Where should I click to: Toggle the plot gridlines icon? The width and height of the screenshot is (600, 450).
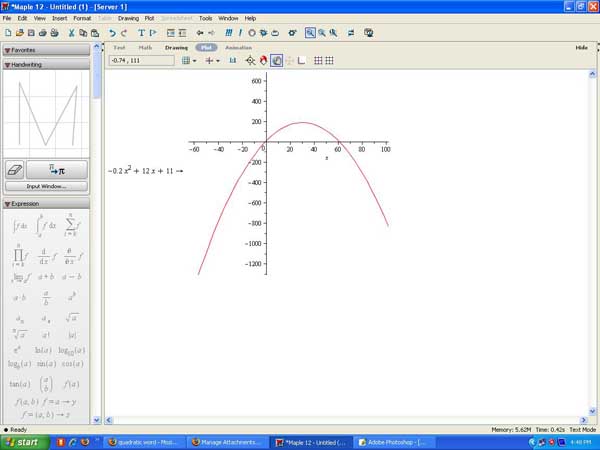point(318,60)
